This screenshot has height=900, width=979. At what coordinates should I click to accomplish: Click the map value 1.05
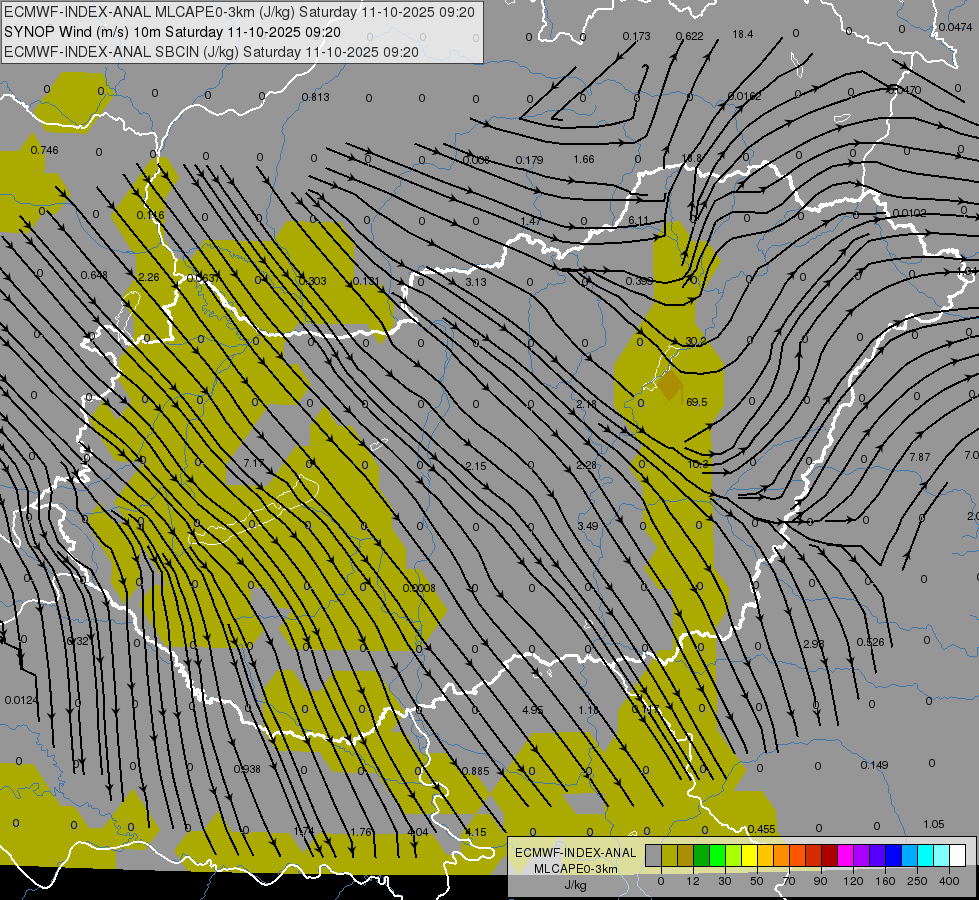pos(933,824)
